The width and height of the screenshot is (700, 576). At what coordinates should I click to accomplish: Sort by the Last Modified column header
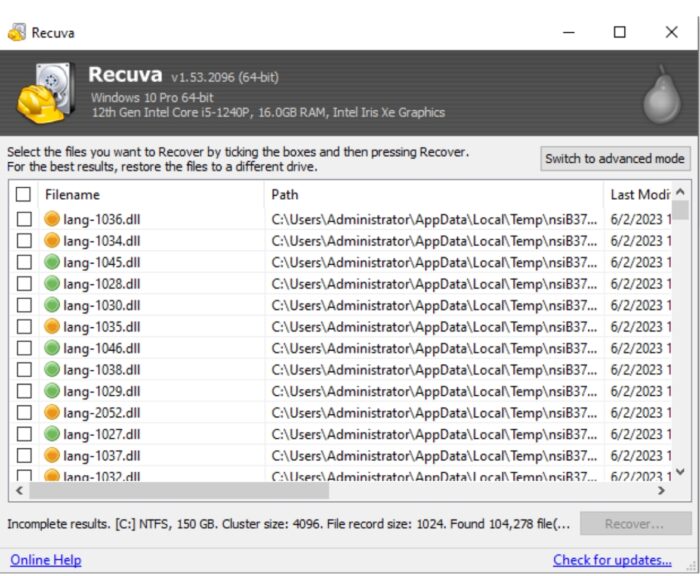[638, 195]
